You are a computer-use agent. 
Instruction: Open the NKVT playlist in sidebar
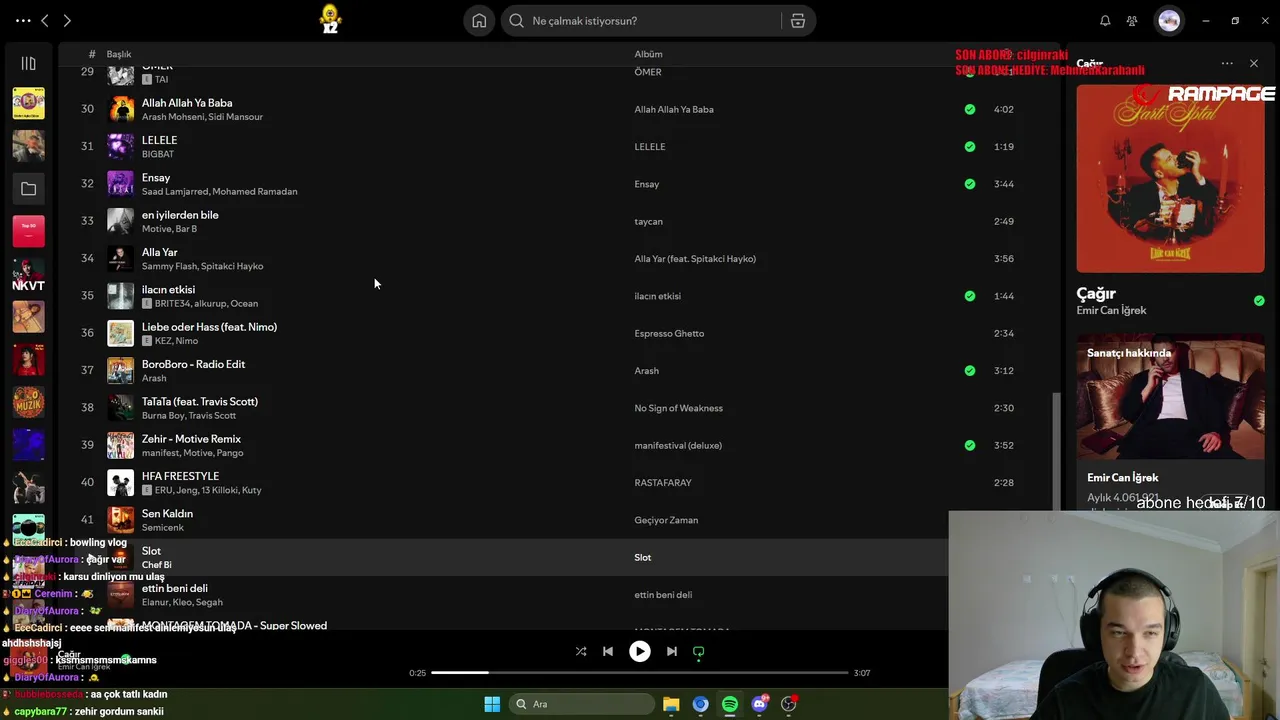(28, 275)
